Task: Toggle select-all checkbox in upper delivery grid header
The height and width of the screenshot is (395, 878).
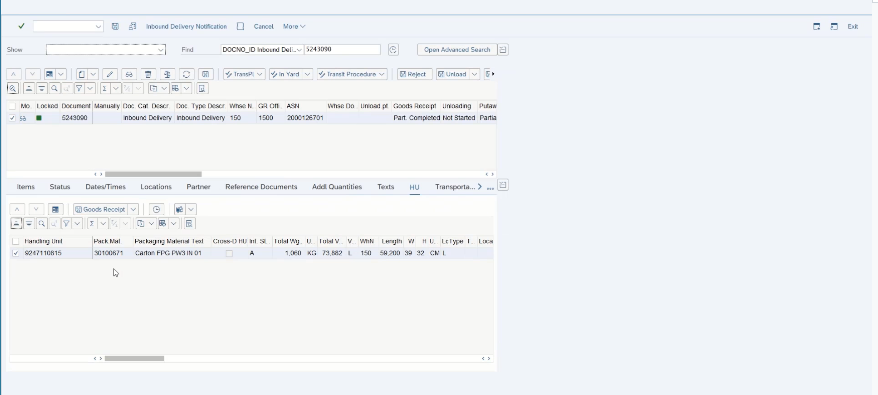Action: (12, 106)
